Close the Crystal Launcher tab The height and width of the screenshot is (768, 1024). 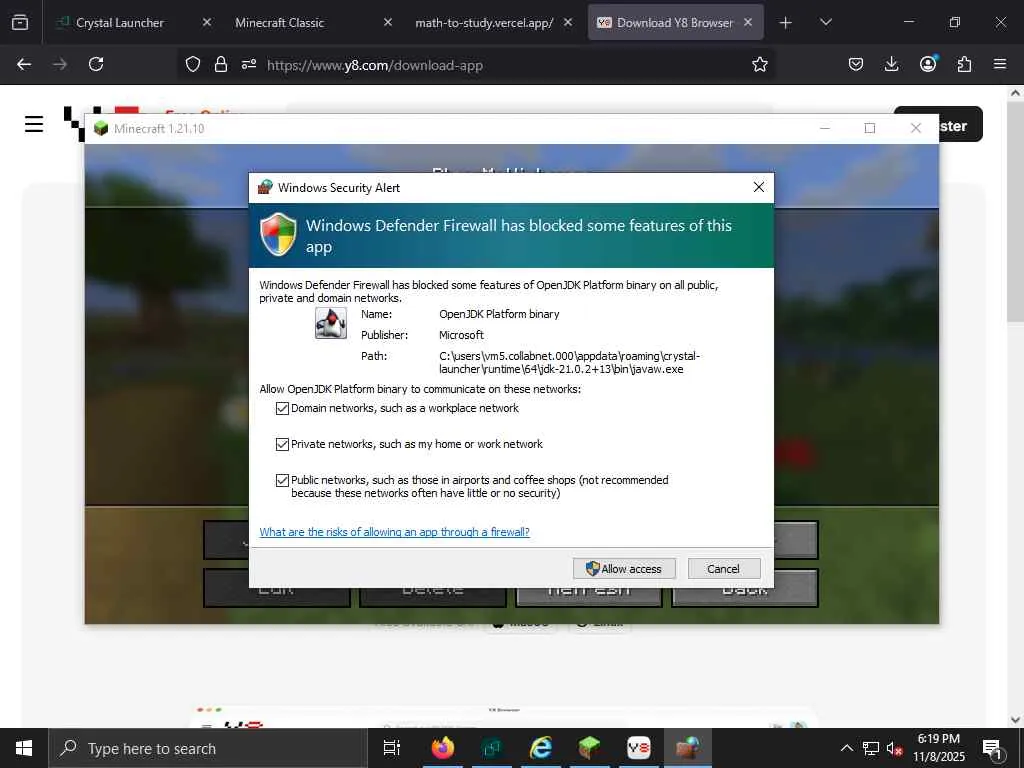pos(206,22)
